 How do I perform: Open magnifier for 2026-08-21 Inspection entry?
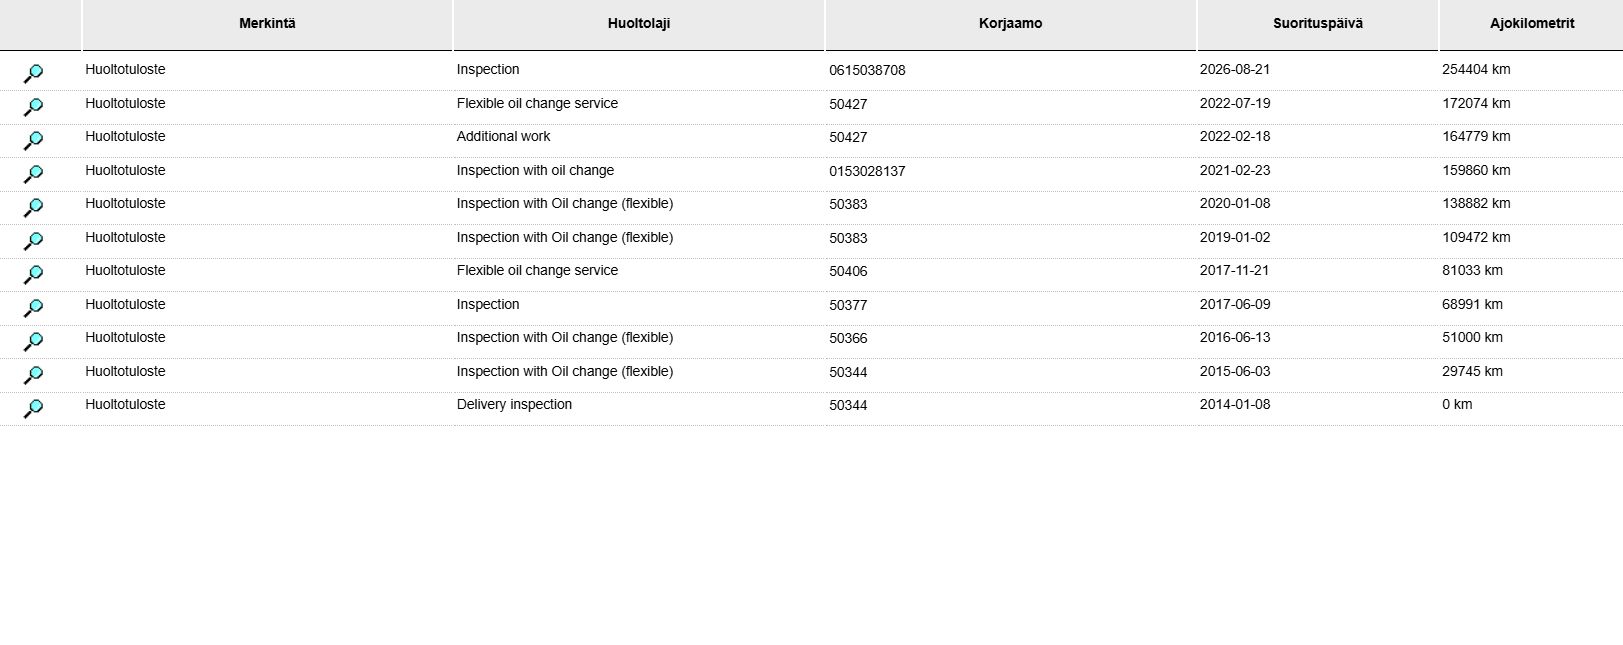33,74
